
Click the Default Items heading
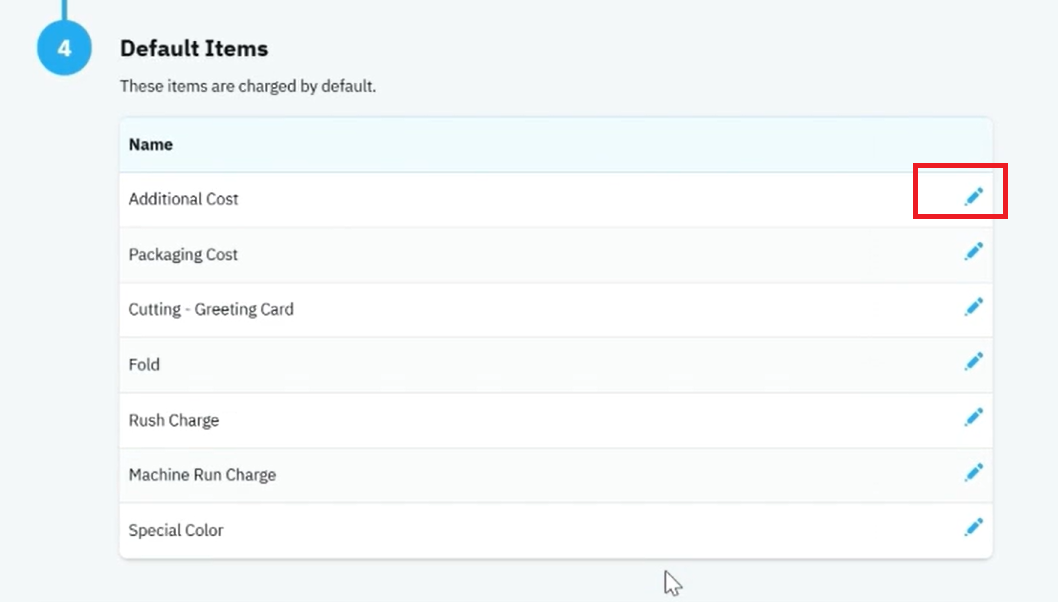(x=194, y=49)
